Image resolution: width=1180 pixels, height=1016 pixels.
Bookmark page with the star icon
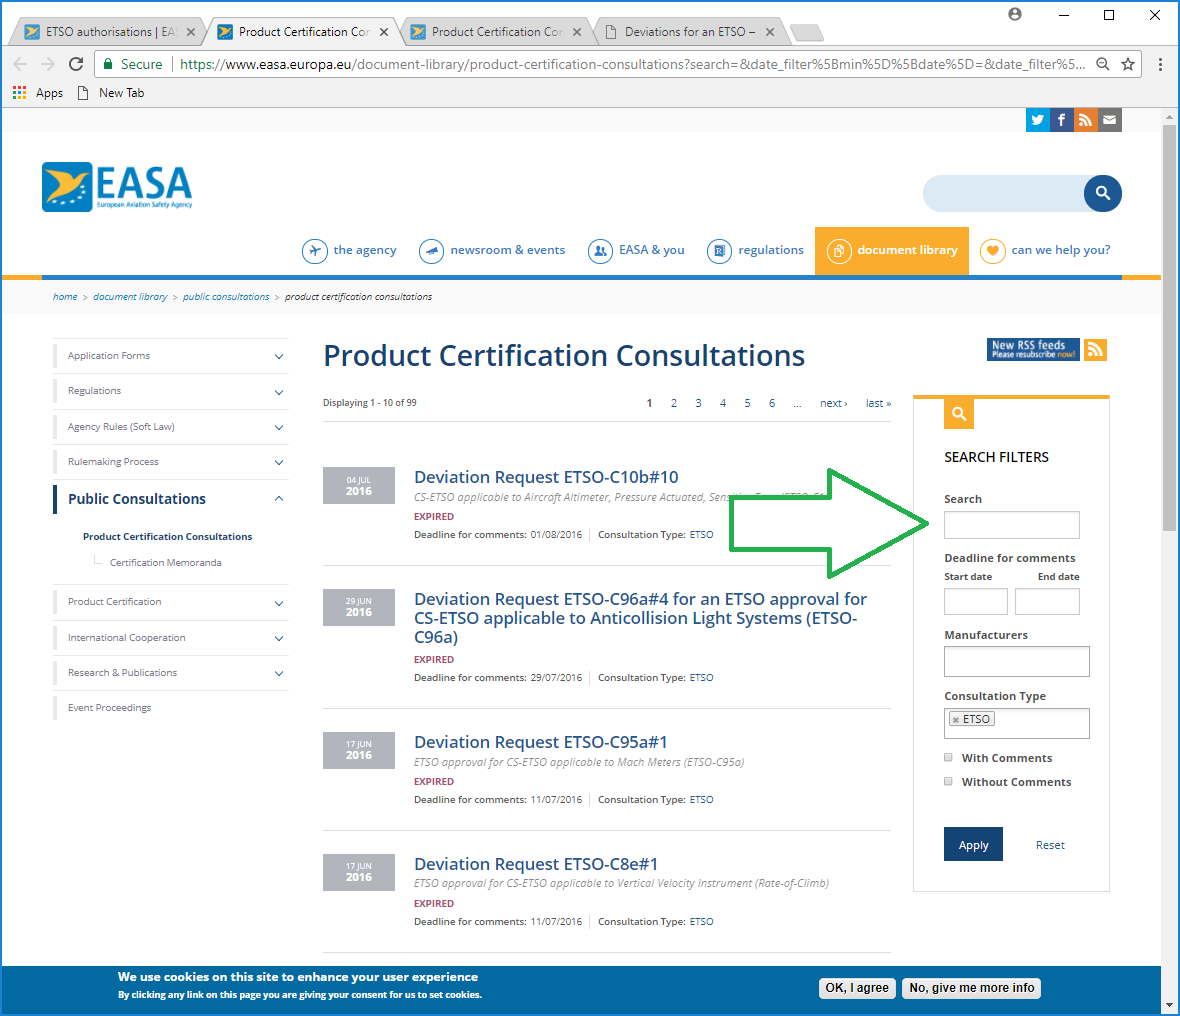click(1128, 64)
